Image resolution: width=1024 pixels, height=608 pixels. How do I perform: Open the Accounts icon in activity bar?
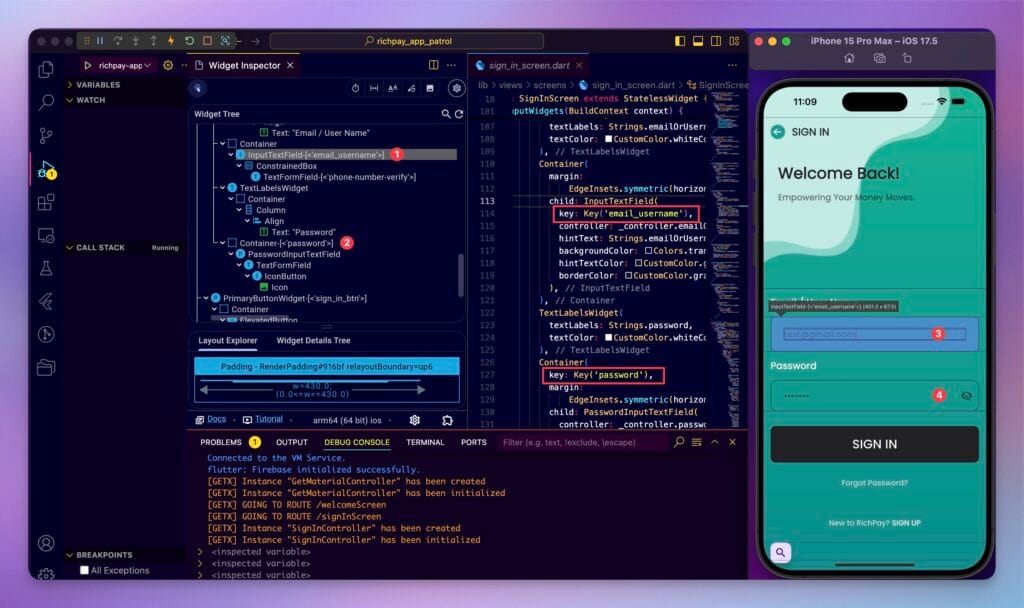(46, 543)
